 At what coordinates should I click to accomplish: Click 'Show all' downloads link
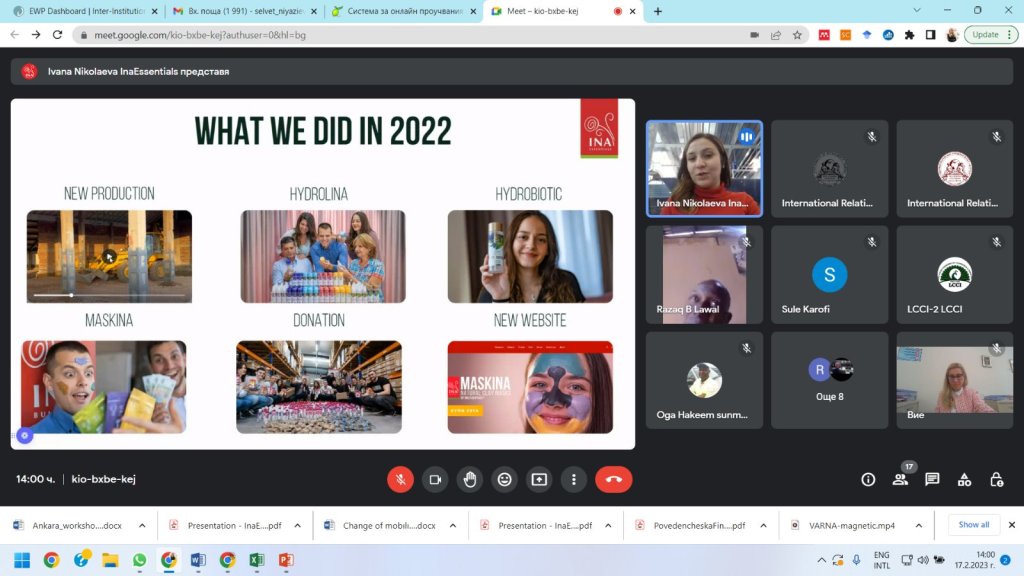[x=973, y=524]
